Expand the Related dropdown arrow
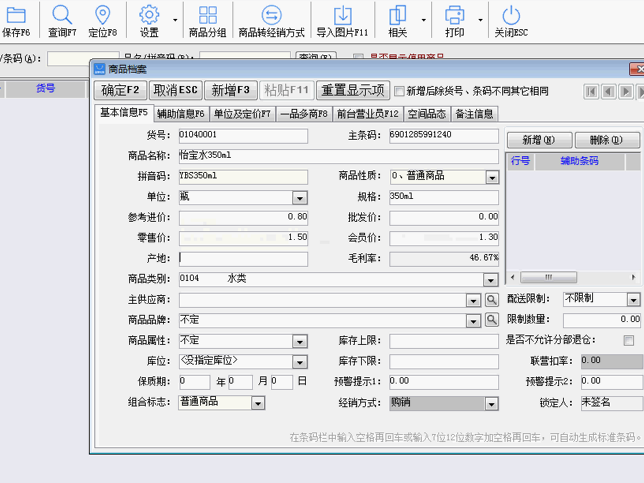Image resolution: width=644 pixels, height=483 pixels. (x=424, y=20)
